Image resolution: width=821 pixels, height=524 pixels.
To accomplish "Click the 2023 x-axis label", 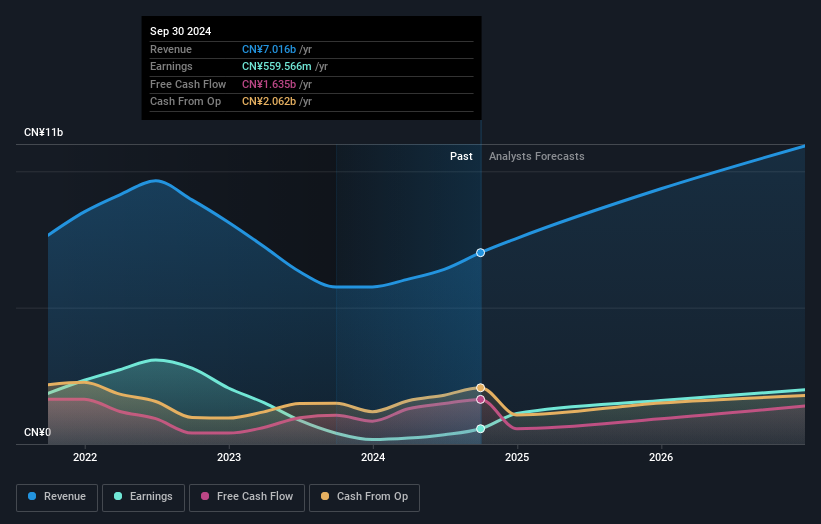I will [x=229, y=457].
